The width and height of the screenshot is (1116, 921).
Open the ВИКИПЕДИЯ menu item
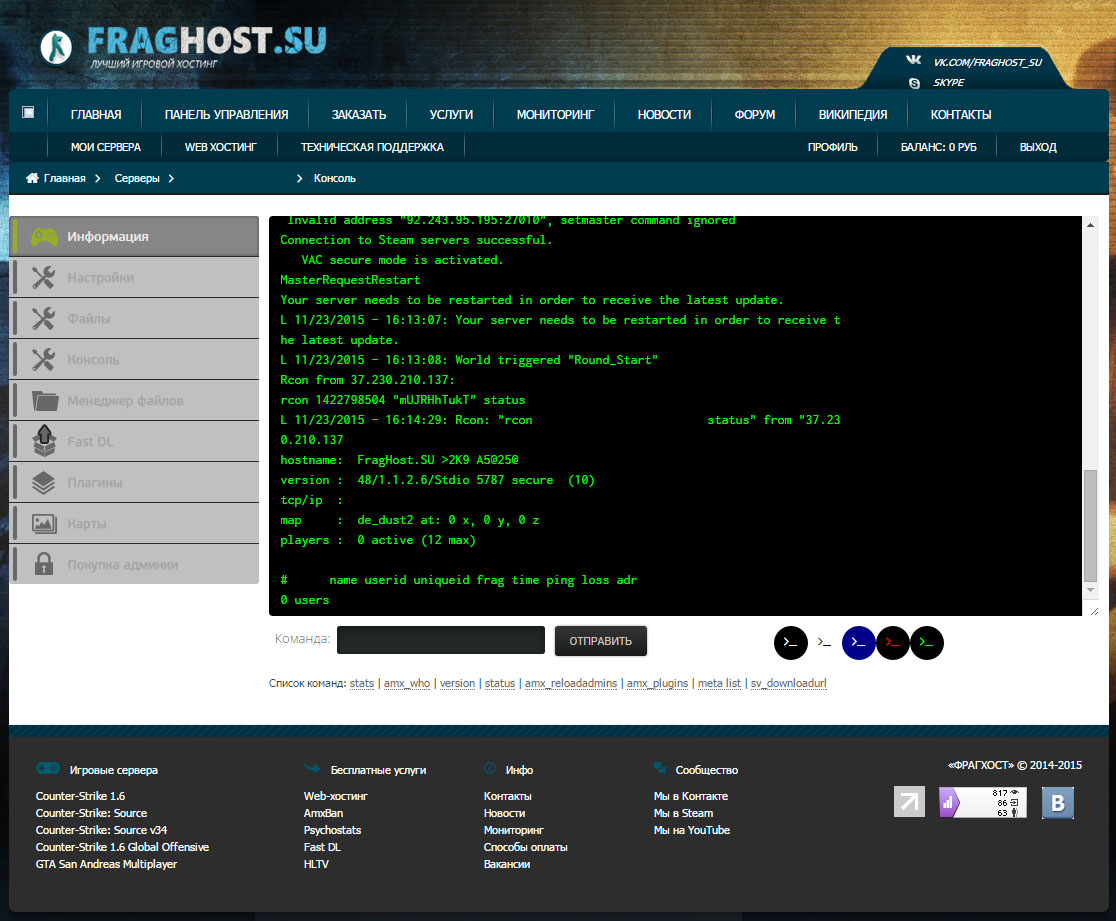point(853,115)
